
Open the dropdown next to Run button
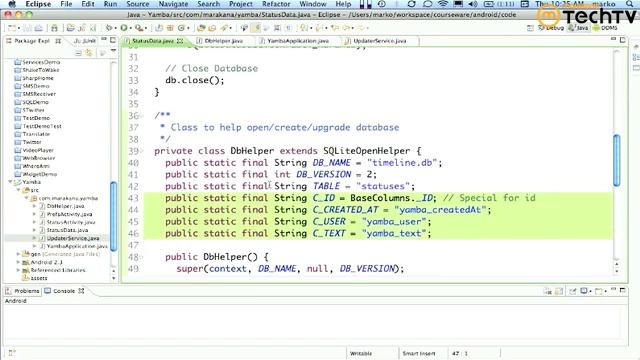pyautogui.click(x=130, y=29)
